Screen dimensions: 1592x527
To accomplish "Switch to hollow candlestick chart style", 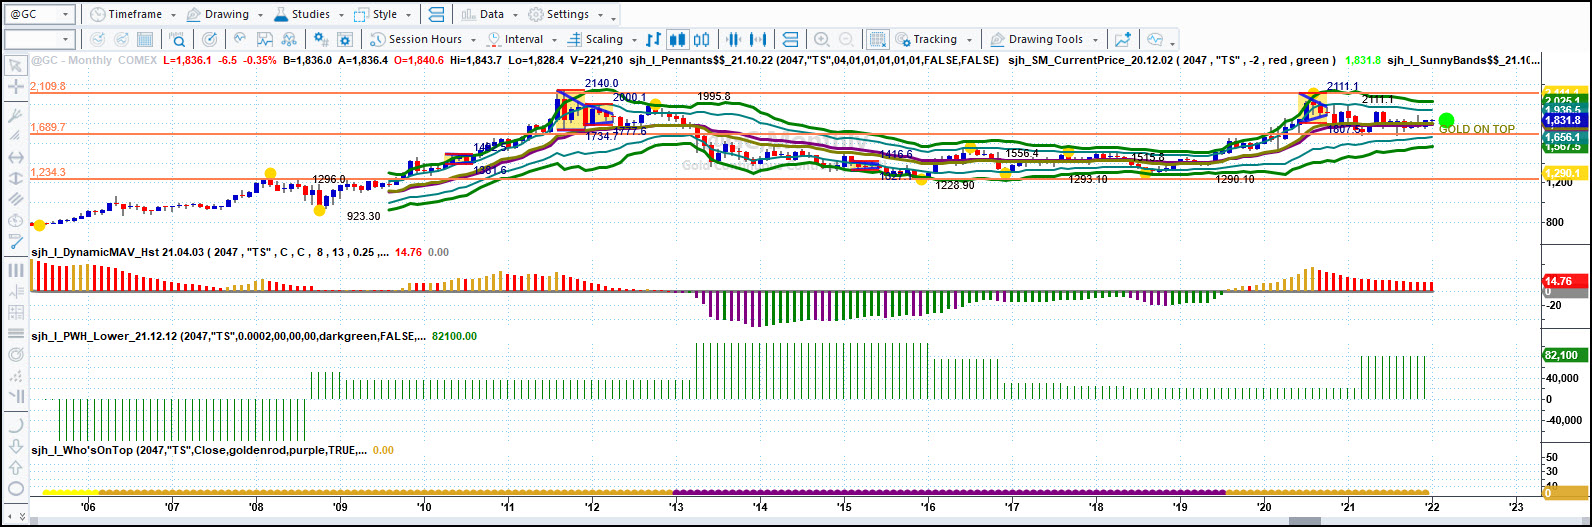I will pyautogui.click(x=700, y=39).
